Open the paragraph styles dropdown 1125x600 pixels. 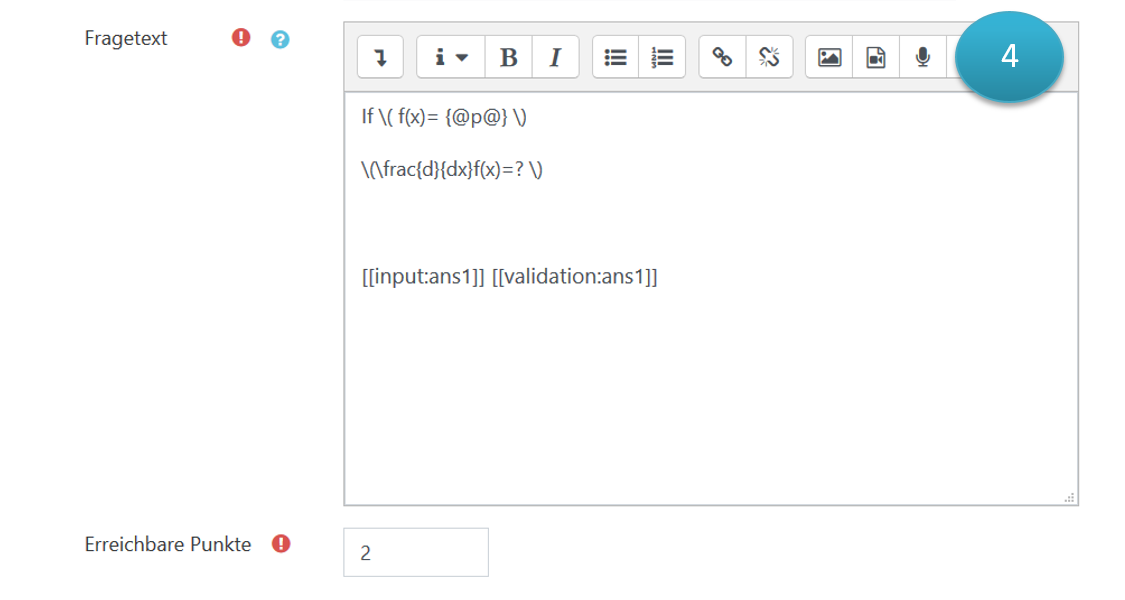click(x=451, y=58)
